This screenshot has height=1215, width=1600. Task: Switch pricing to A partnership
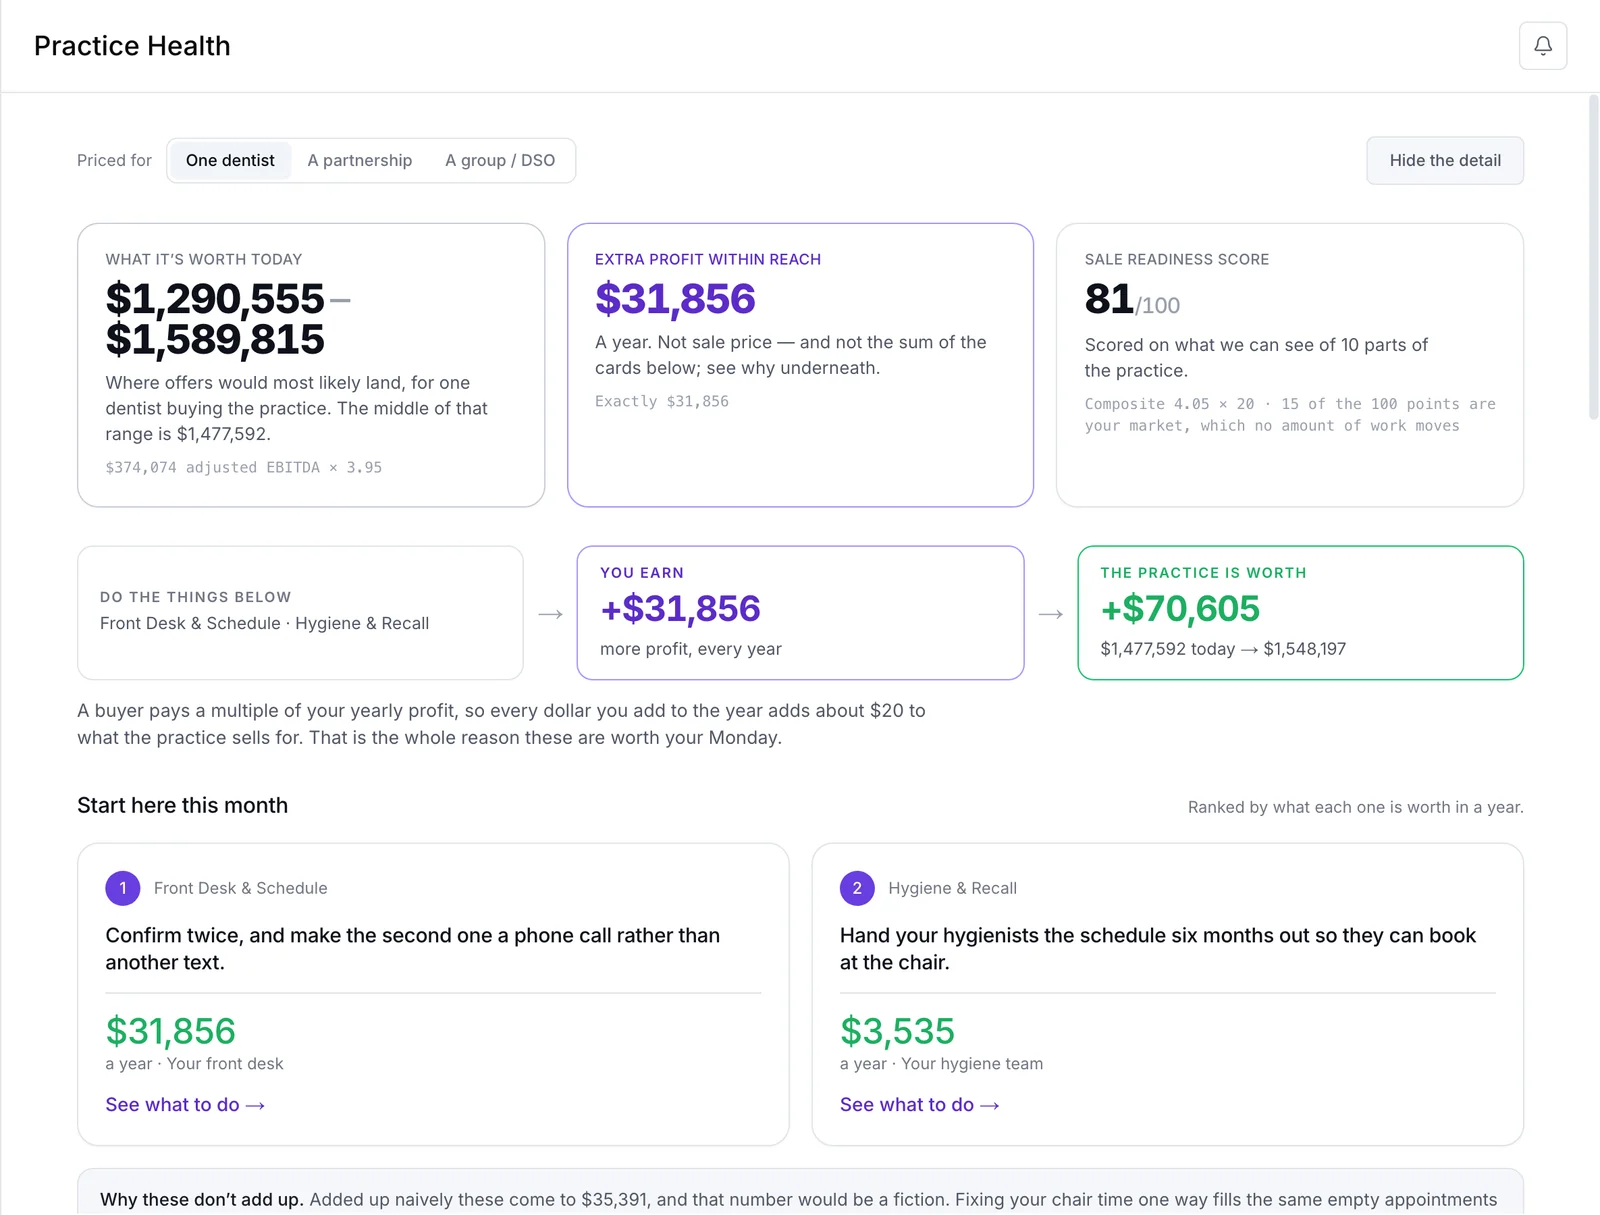360,161
